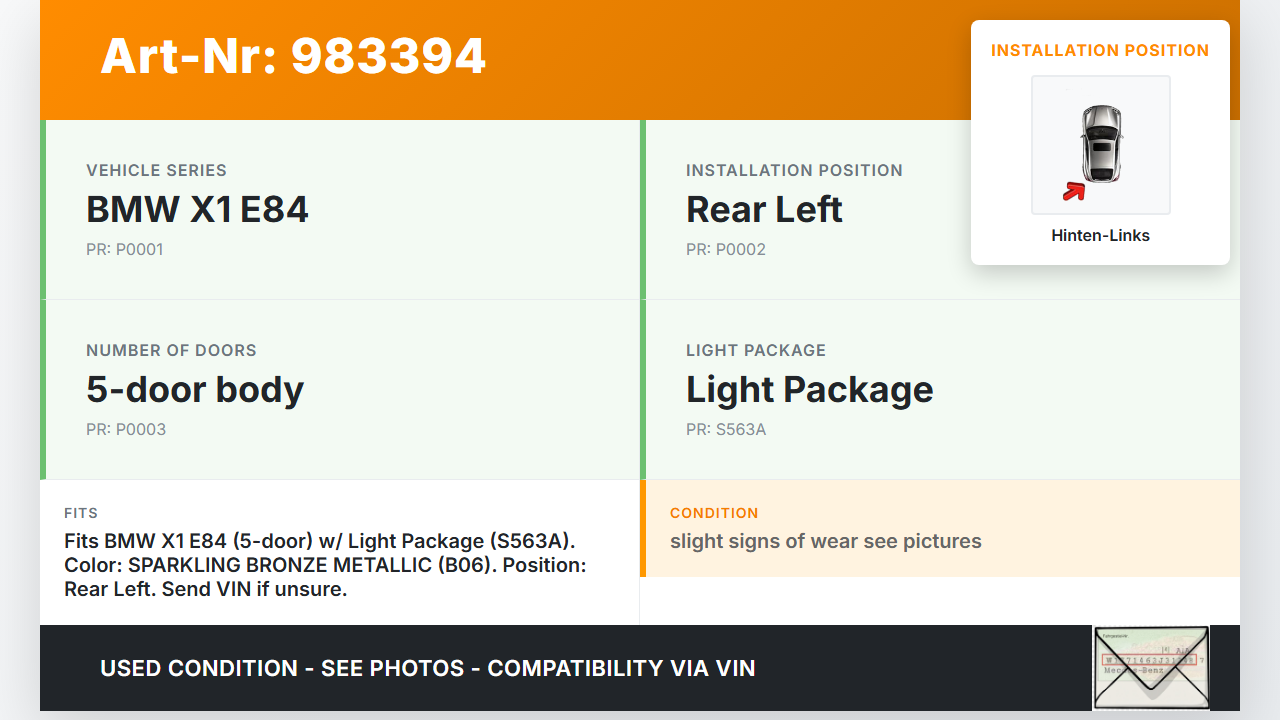Click the PR: P0002 code

pyautogui.click(x=725, y=249)
